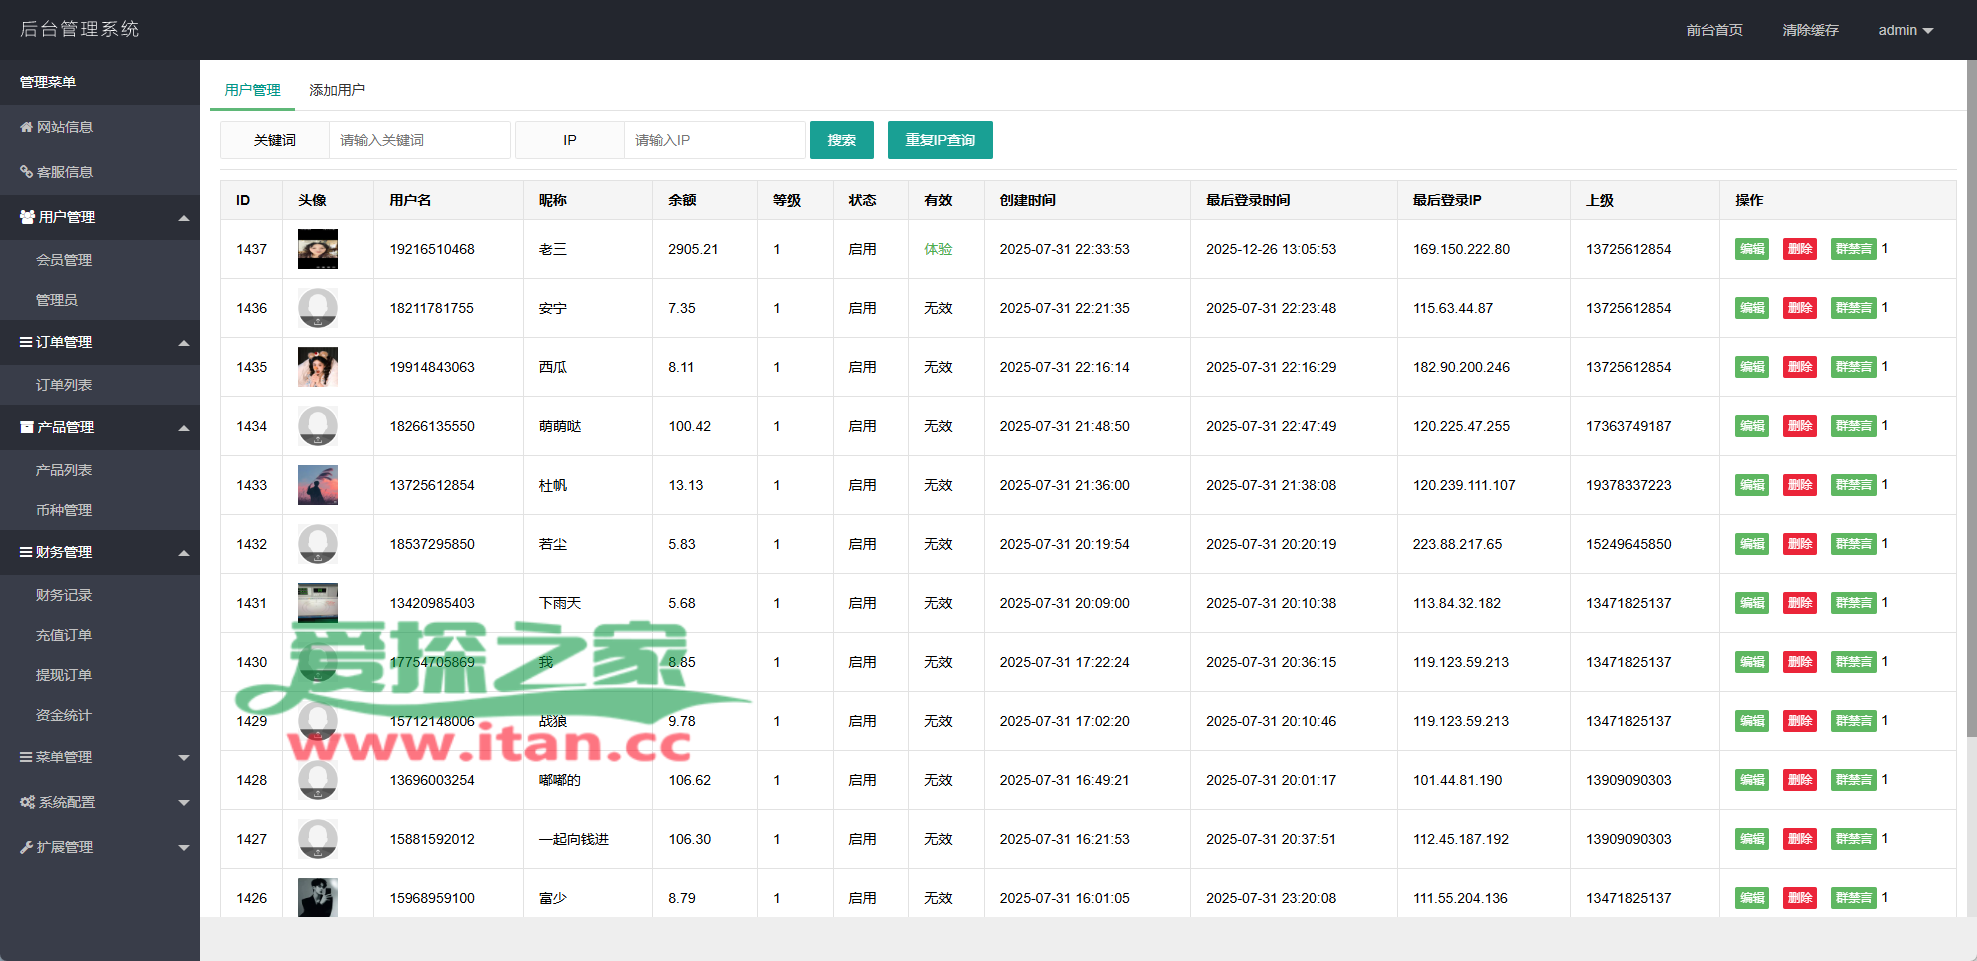Click the calendar icon beside 产品管理

[27, 427]
